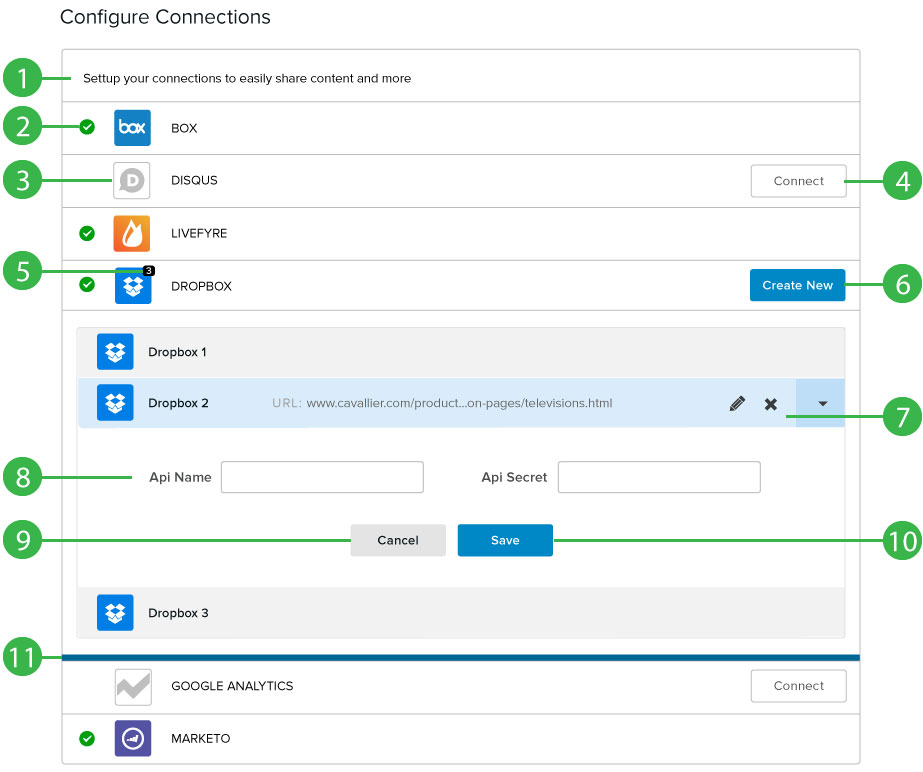Click the Dropbox icon with badge 3
Viewport: 923px width, 772px height.
[x=132, y=286]
